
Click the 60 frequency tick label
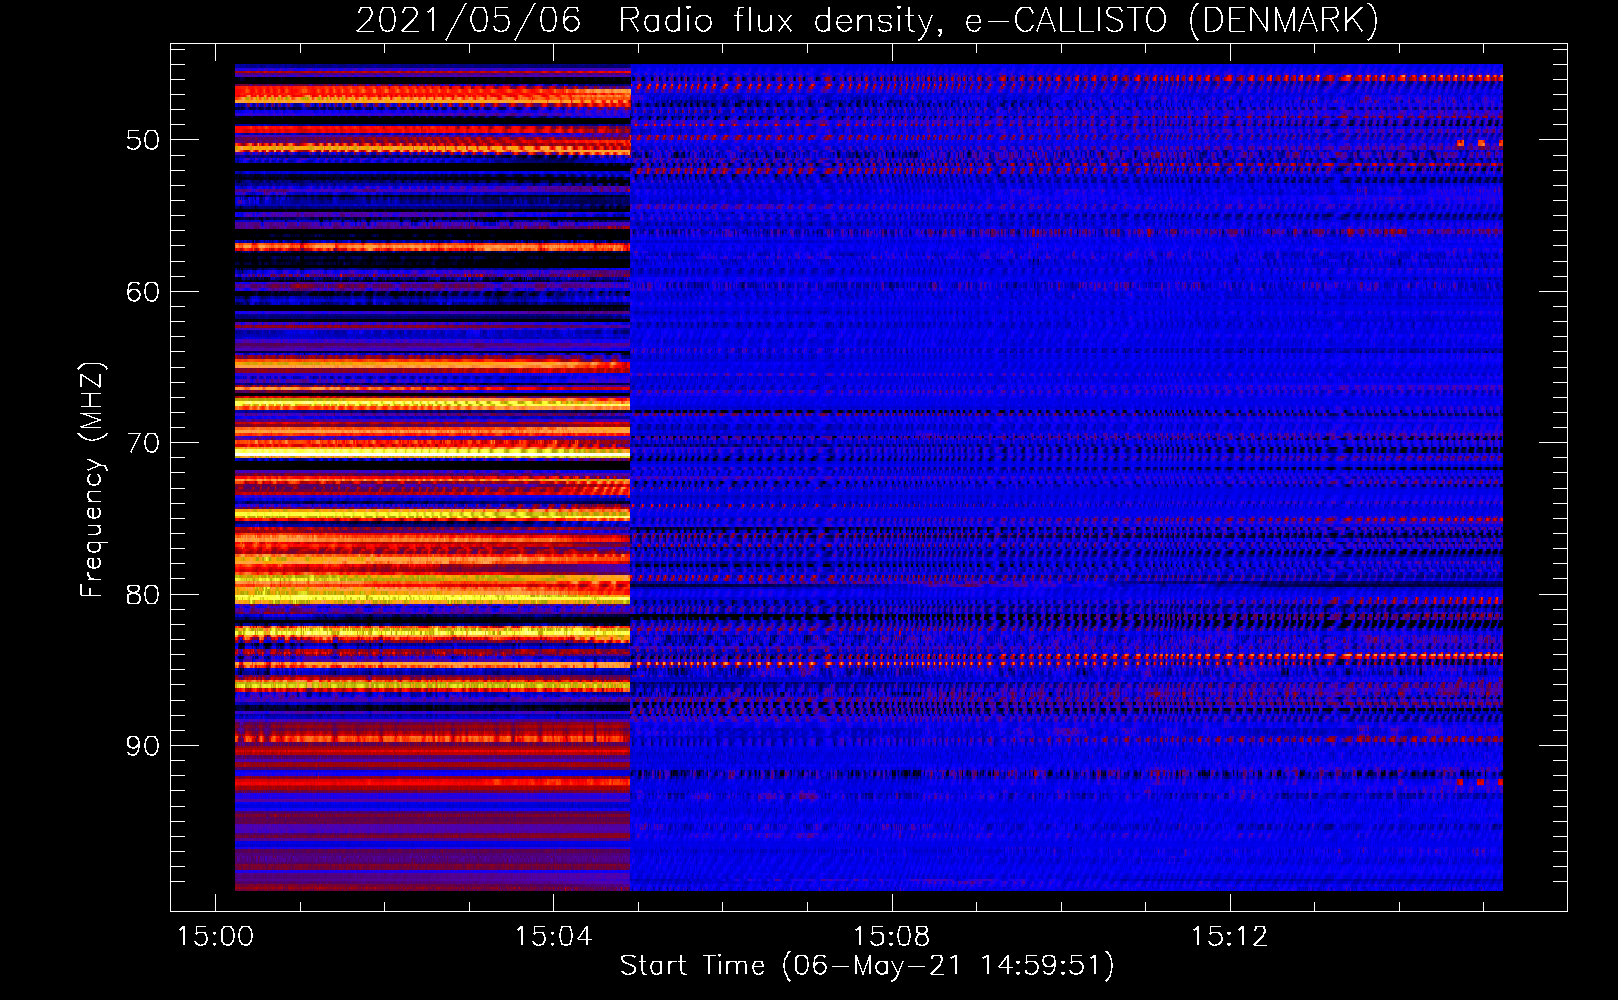[142, 292]
